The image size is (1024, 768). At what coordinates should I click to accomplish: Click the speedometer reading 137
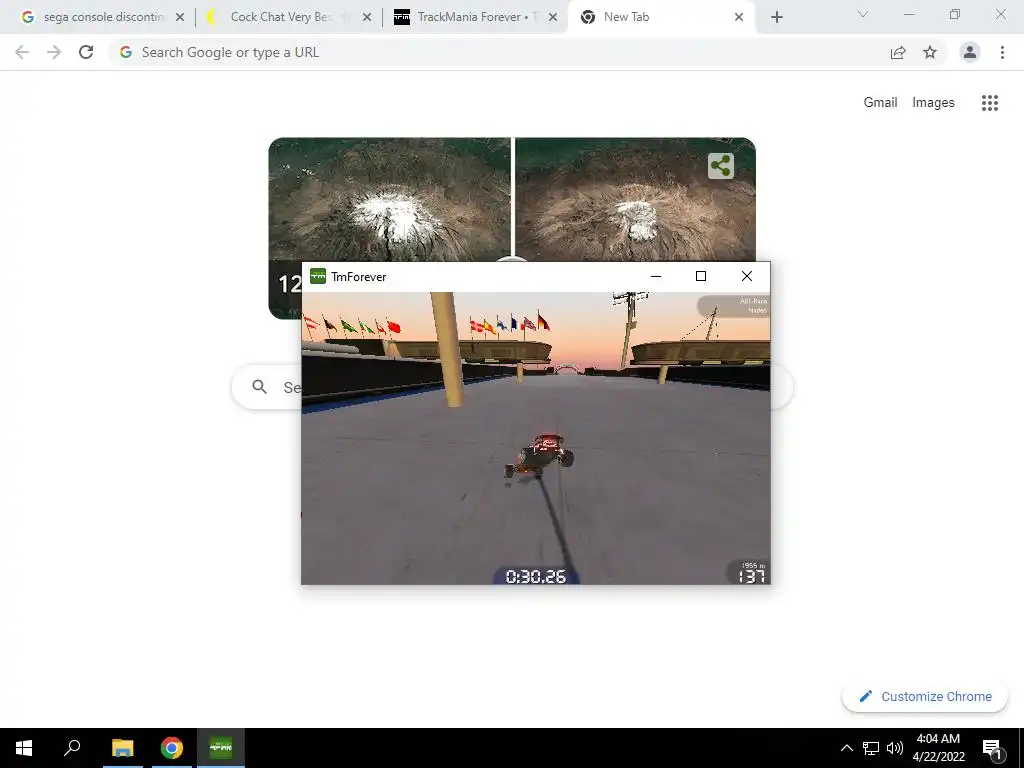coord(751,576)
